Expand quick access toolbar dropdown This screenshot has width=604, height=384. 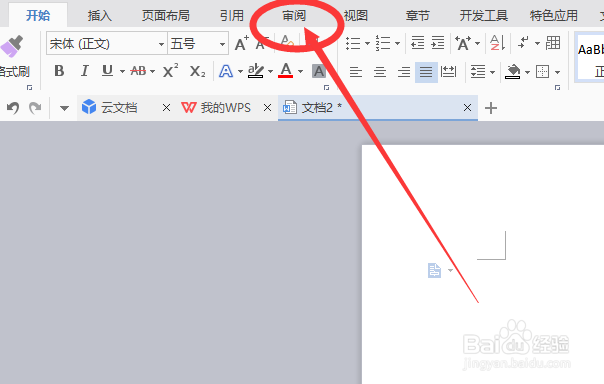[64, 108]
